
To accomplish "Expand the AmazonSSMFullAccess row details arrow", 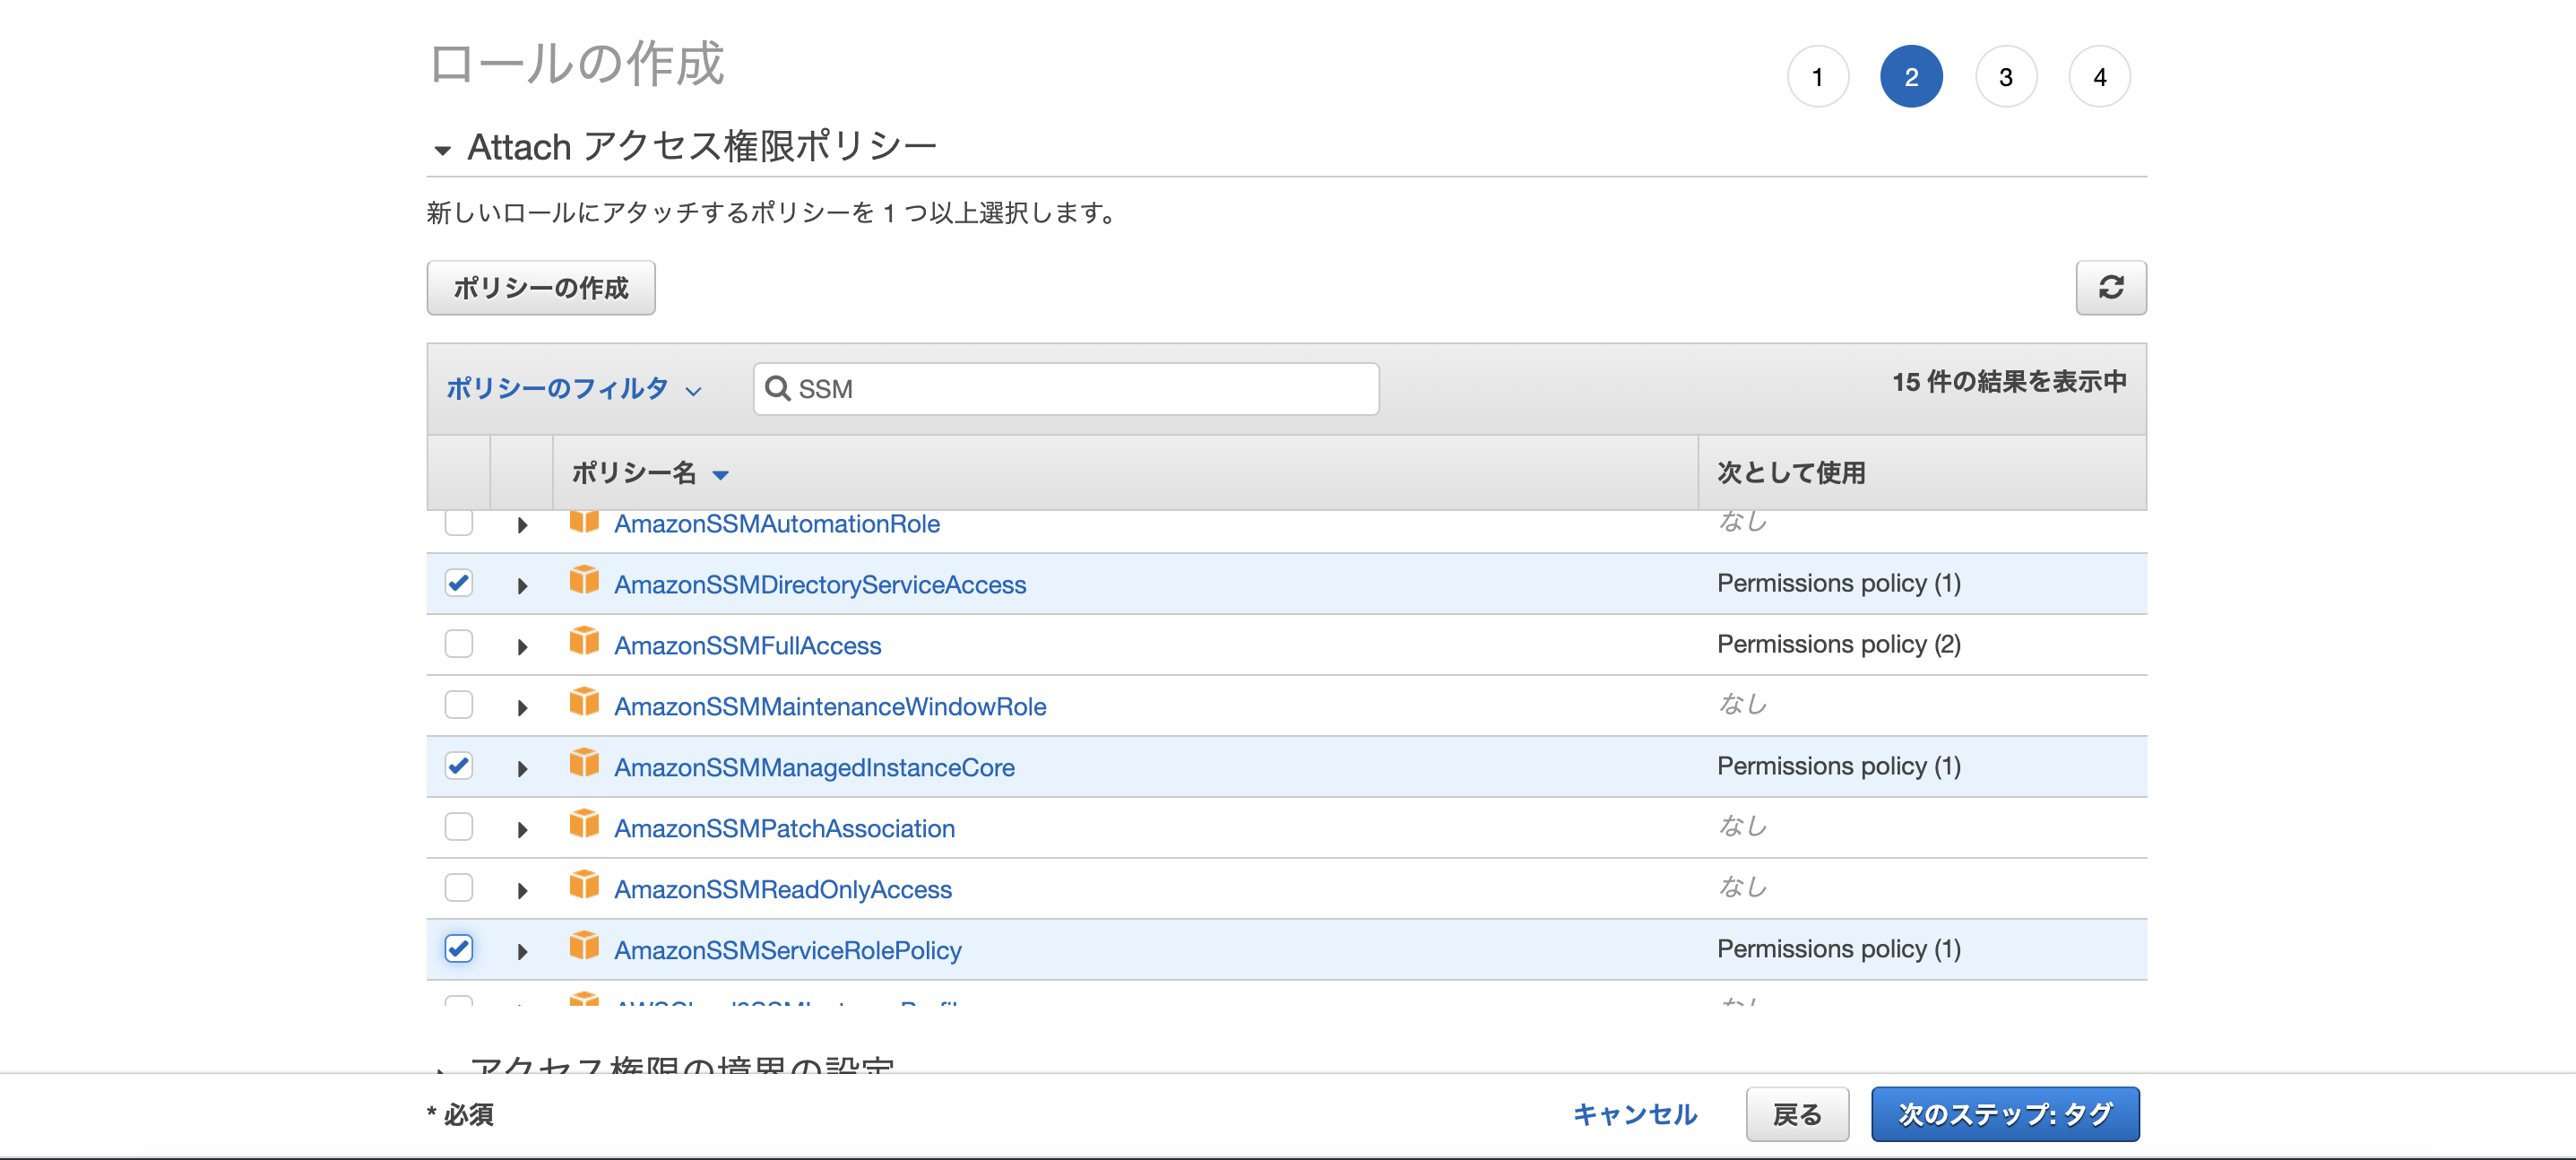I will pos(522,645).
